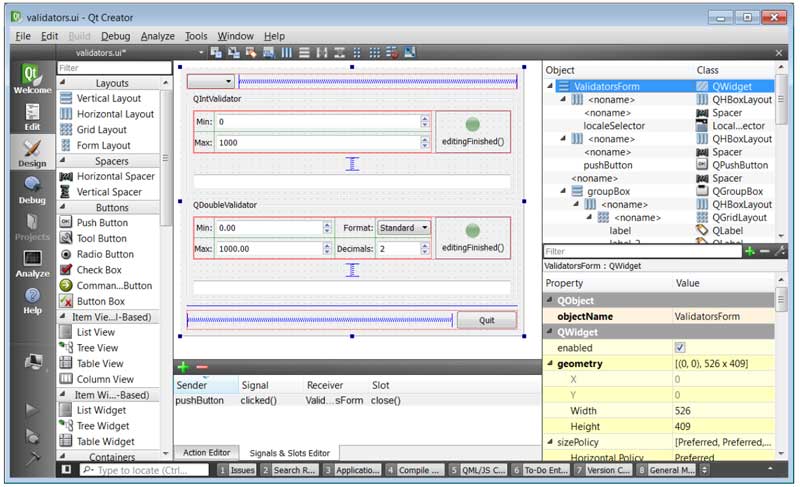The image size is (800, 487).
Task: Collapse the Spacers category
Action: tap(63, 161)
